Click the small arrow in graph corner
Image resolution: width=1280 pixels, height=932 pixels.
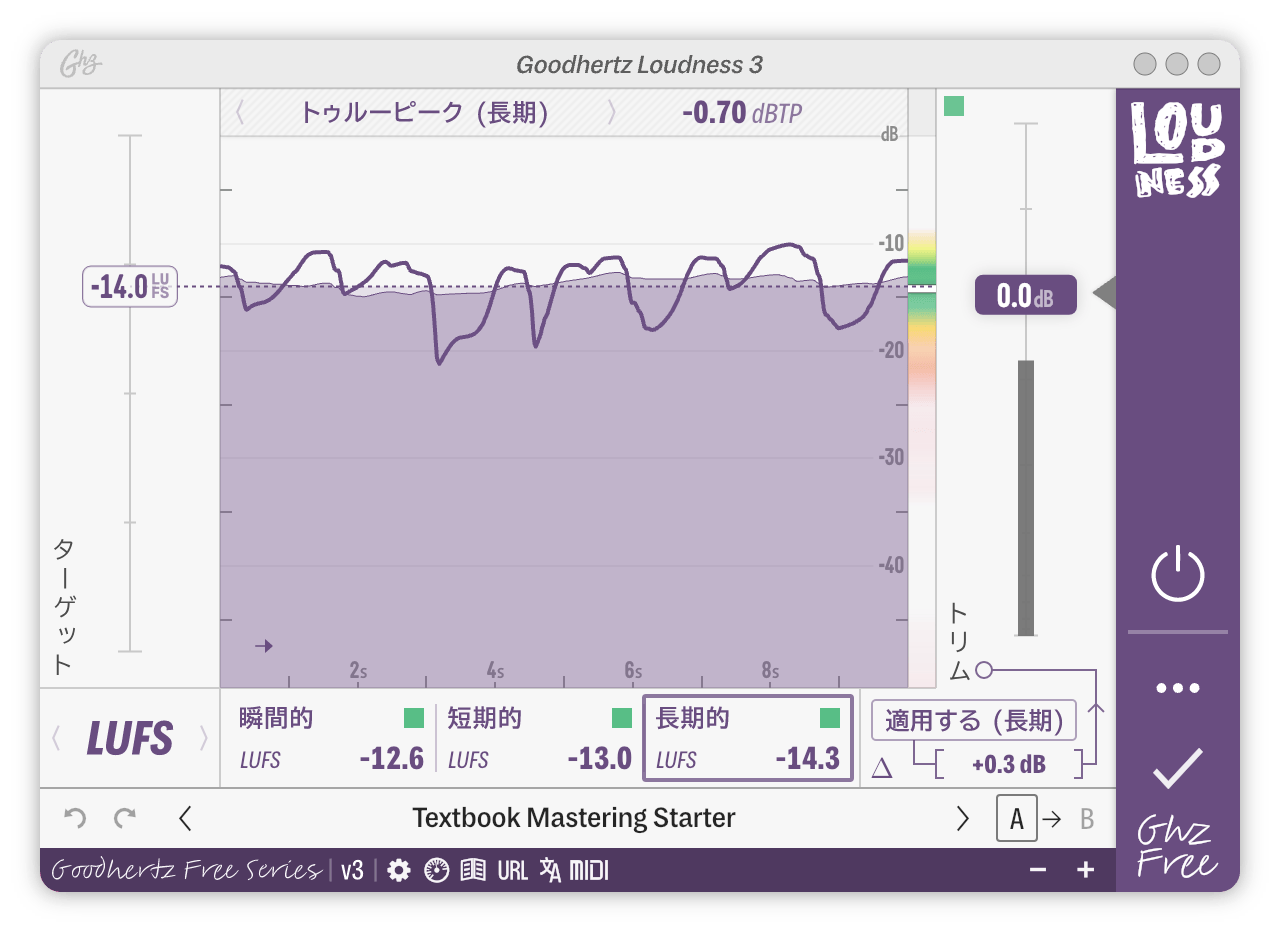[x=264, y=646]
